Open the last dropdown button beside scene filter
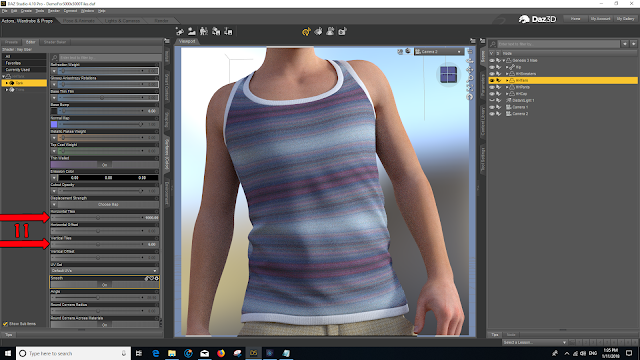640x360 pixels. (x=633, y=44)
